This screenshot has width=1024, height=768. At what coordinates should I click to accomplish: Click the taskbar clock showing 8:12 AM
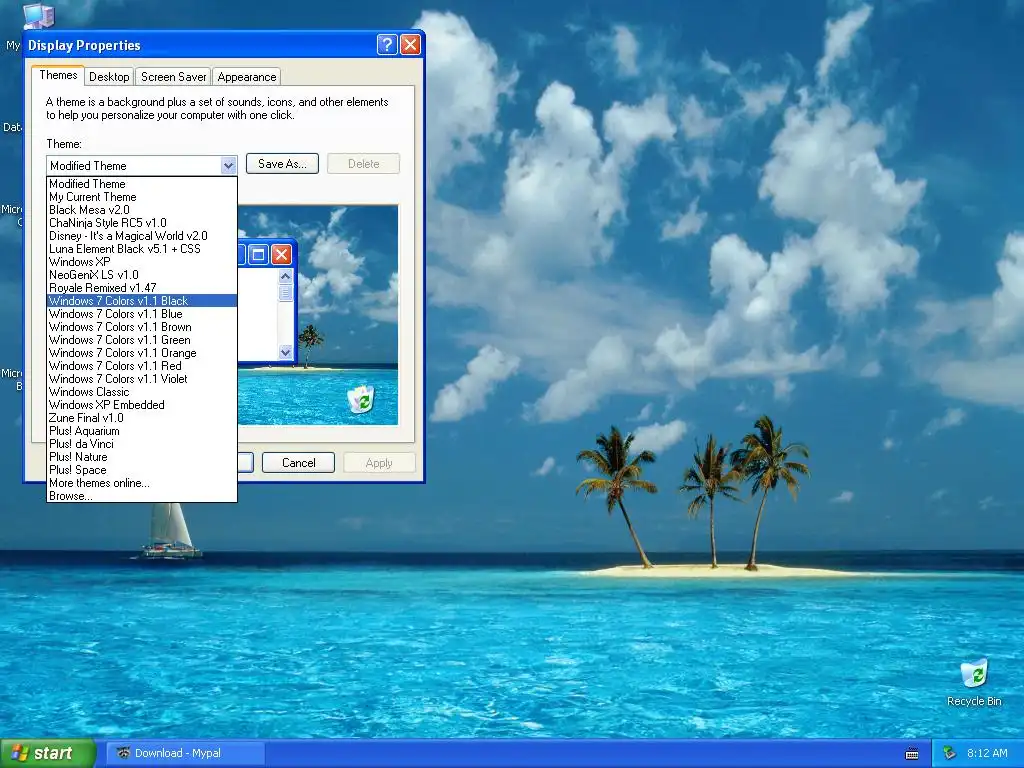point(987,753)
